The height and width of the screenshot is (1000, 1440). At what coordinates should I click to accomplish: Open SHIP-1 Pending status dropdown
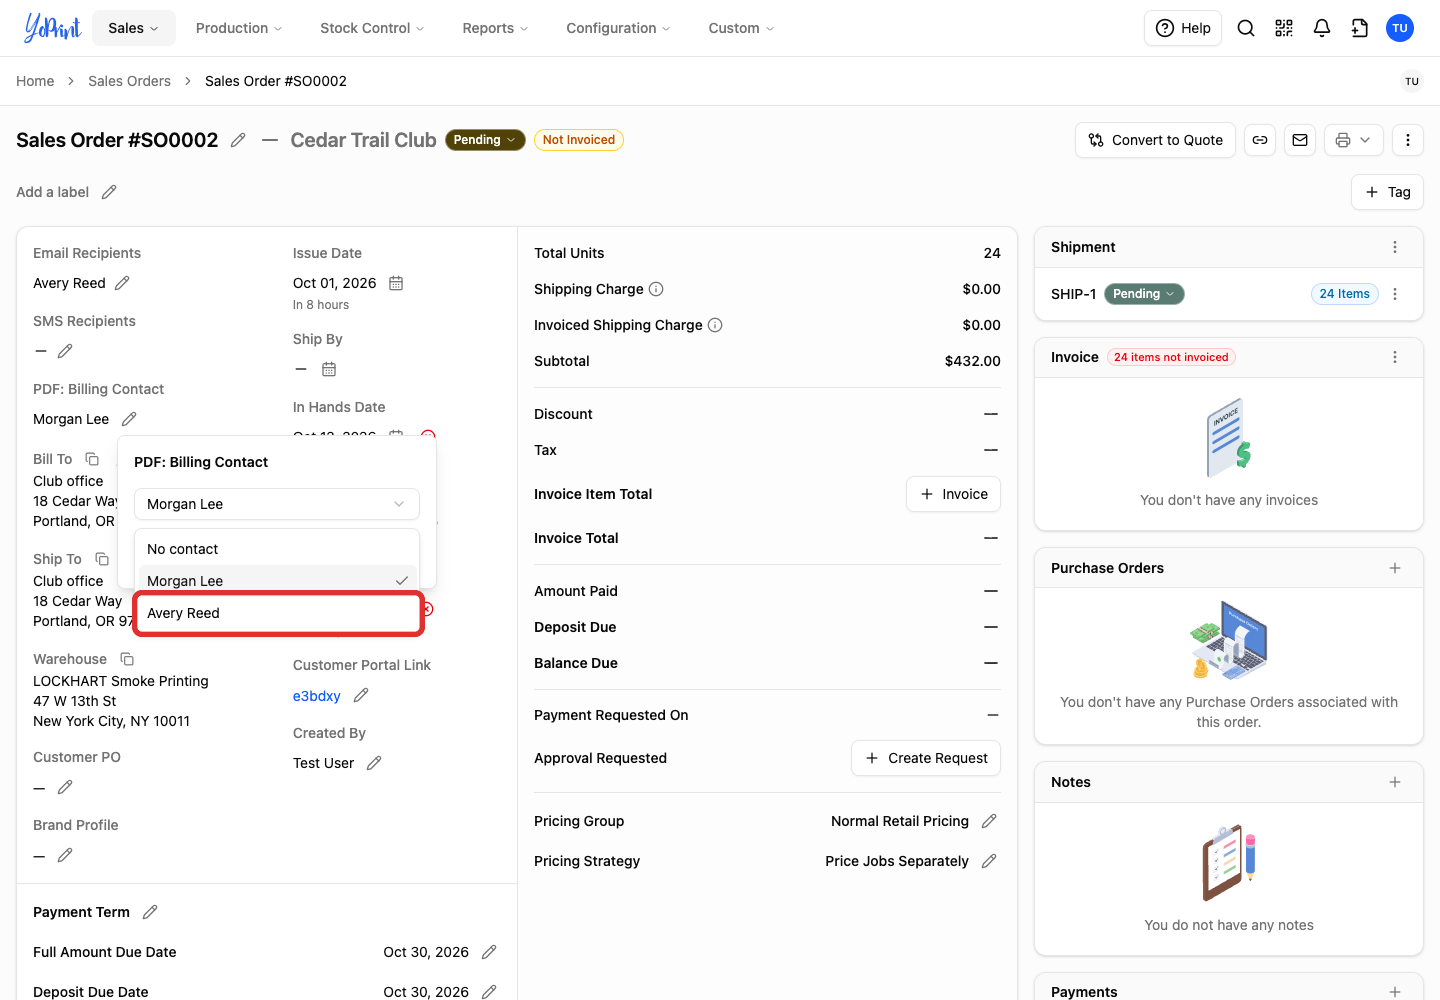(x=1144, y=294)
